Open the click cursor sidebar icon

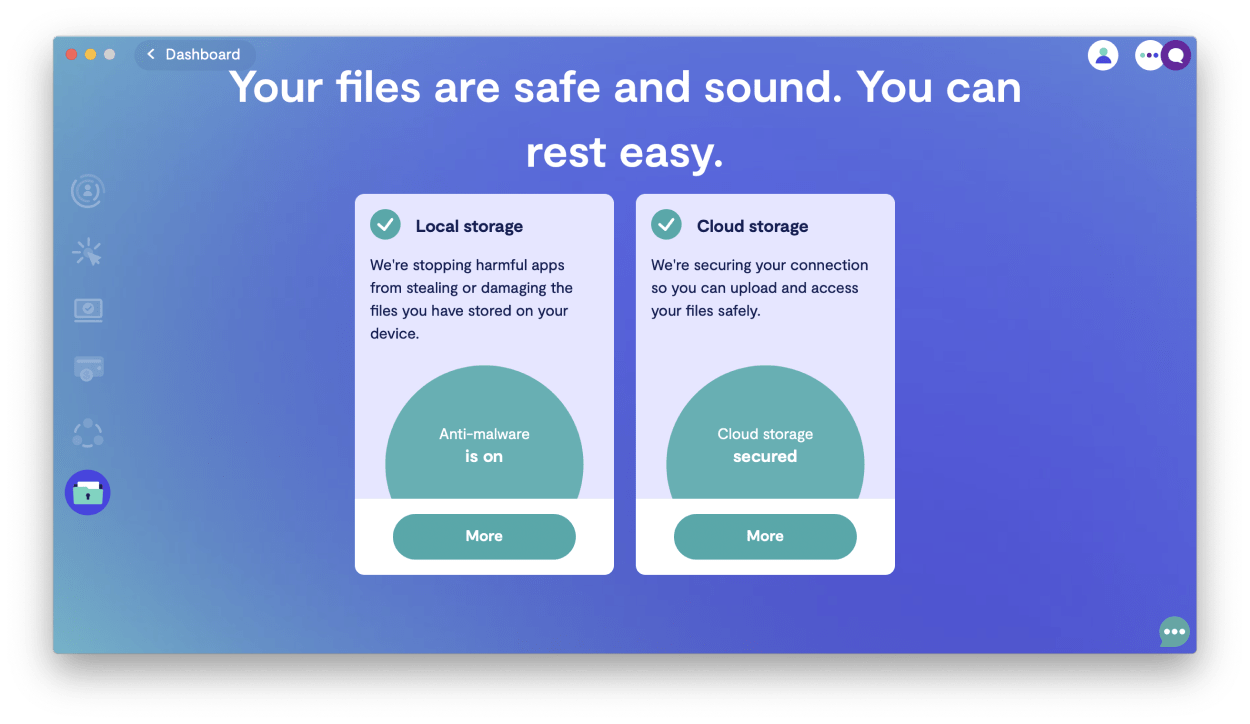click(88, 252)
